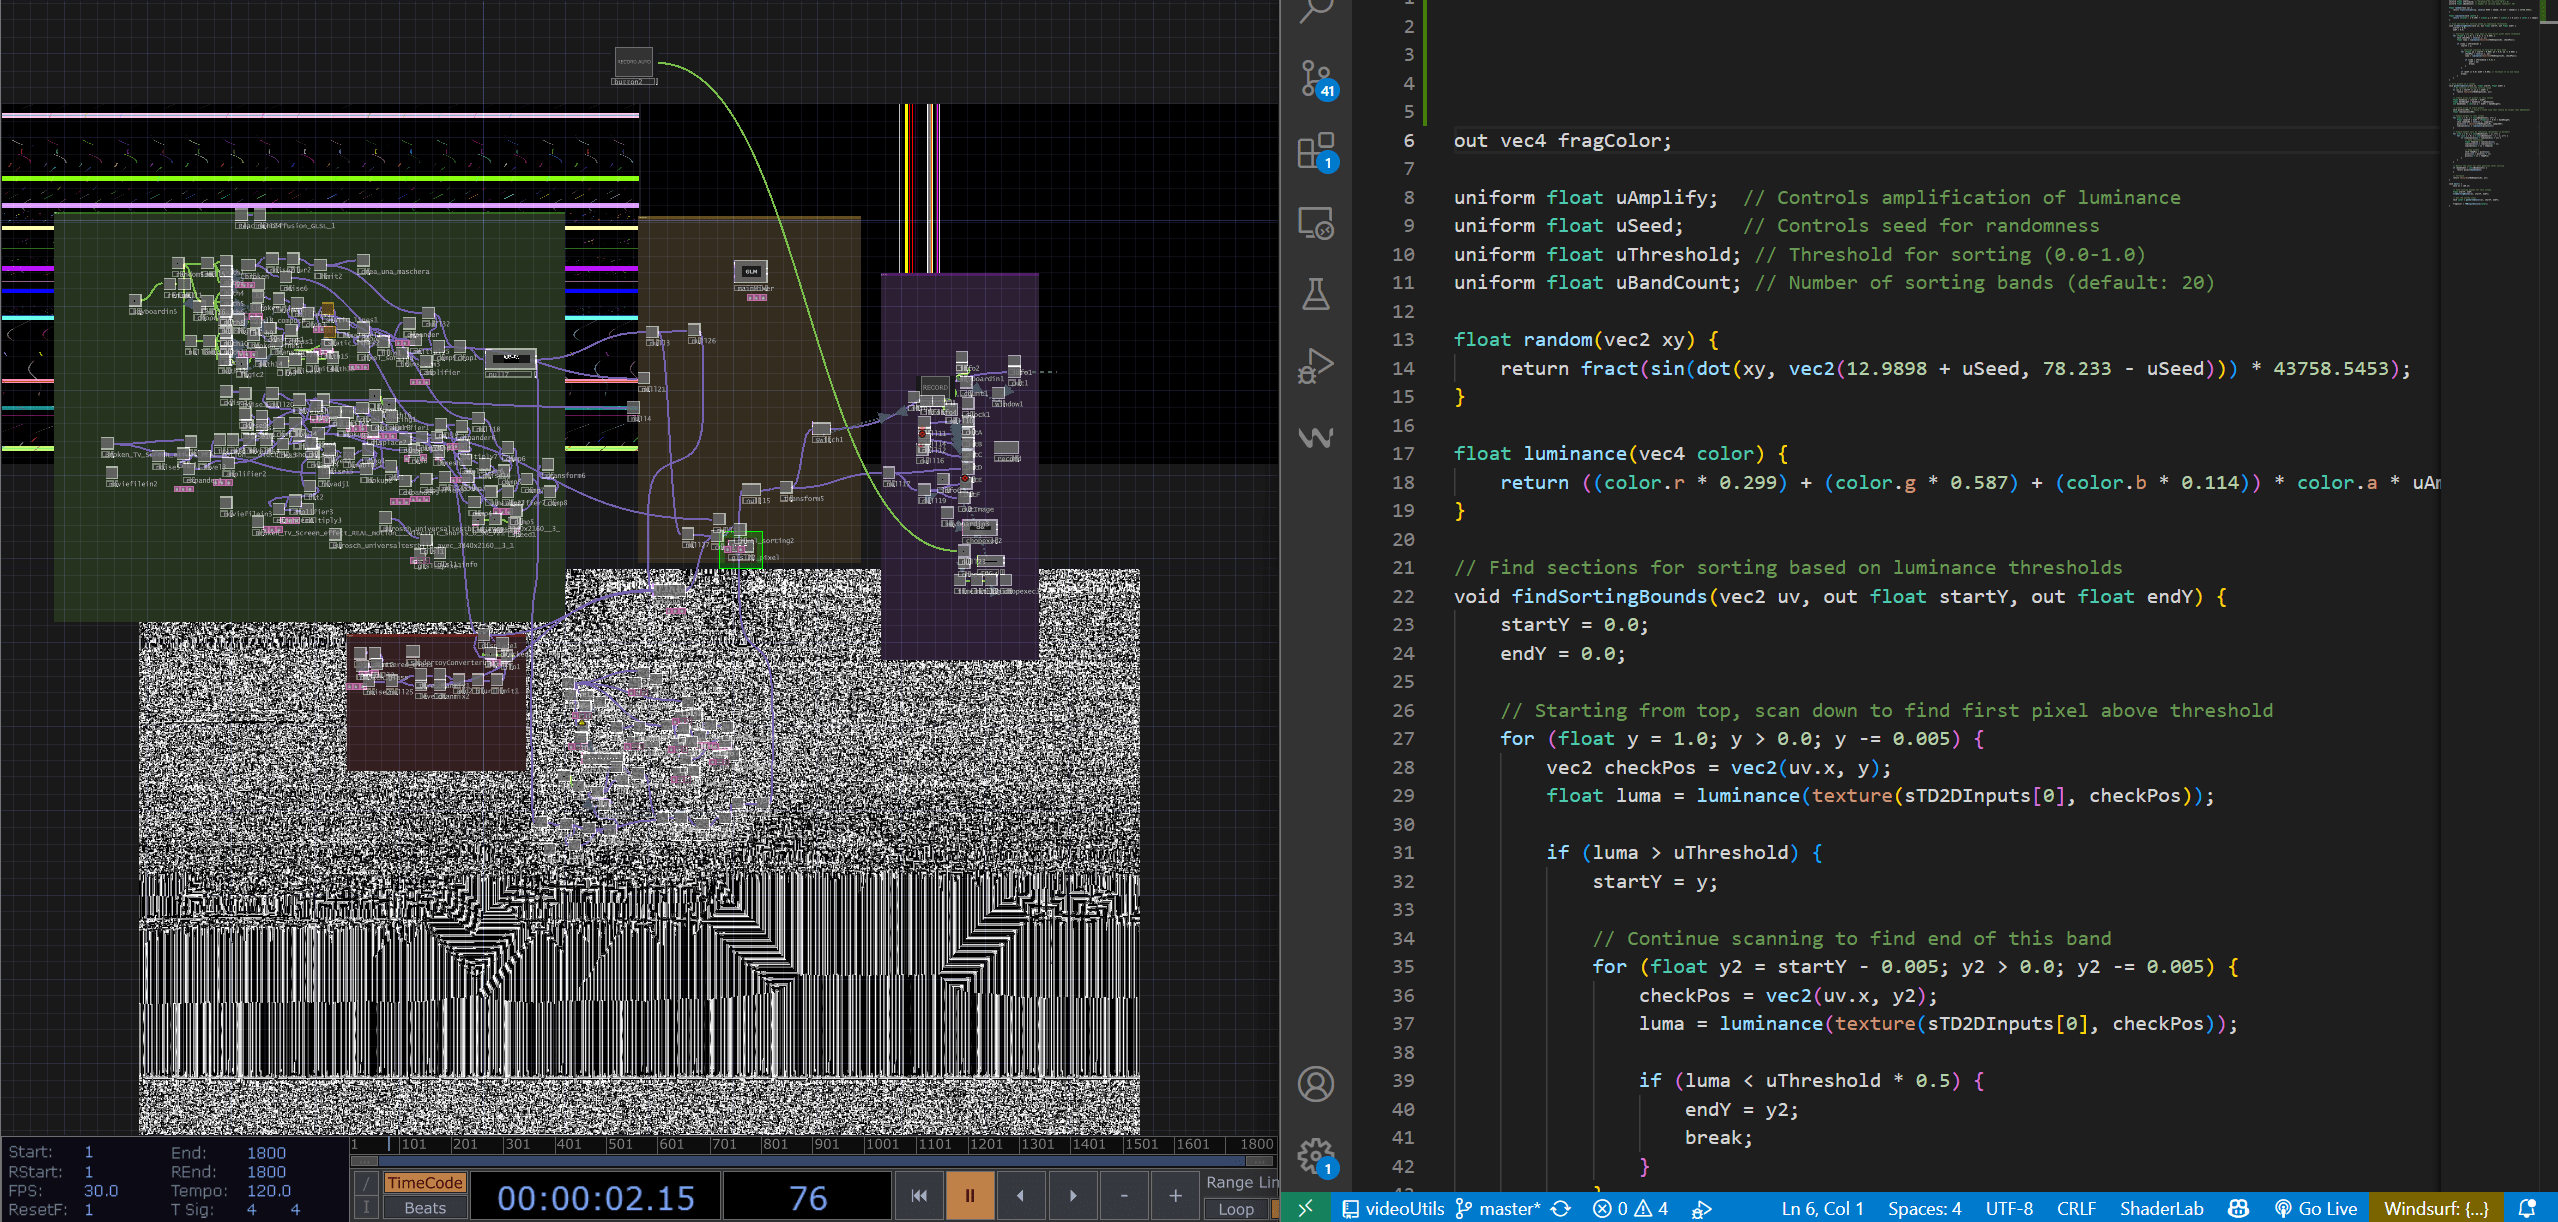Image resolution: width=2558 pixels, height=1222 pixels.
Task: Change indentation via Spaces: 4
Action: point(1925,1208)
